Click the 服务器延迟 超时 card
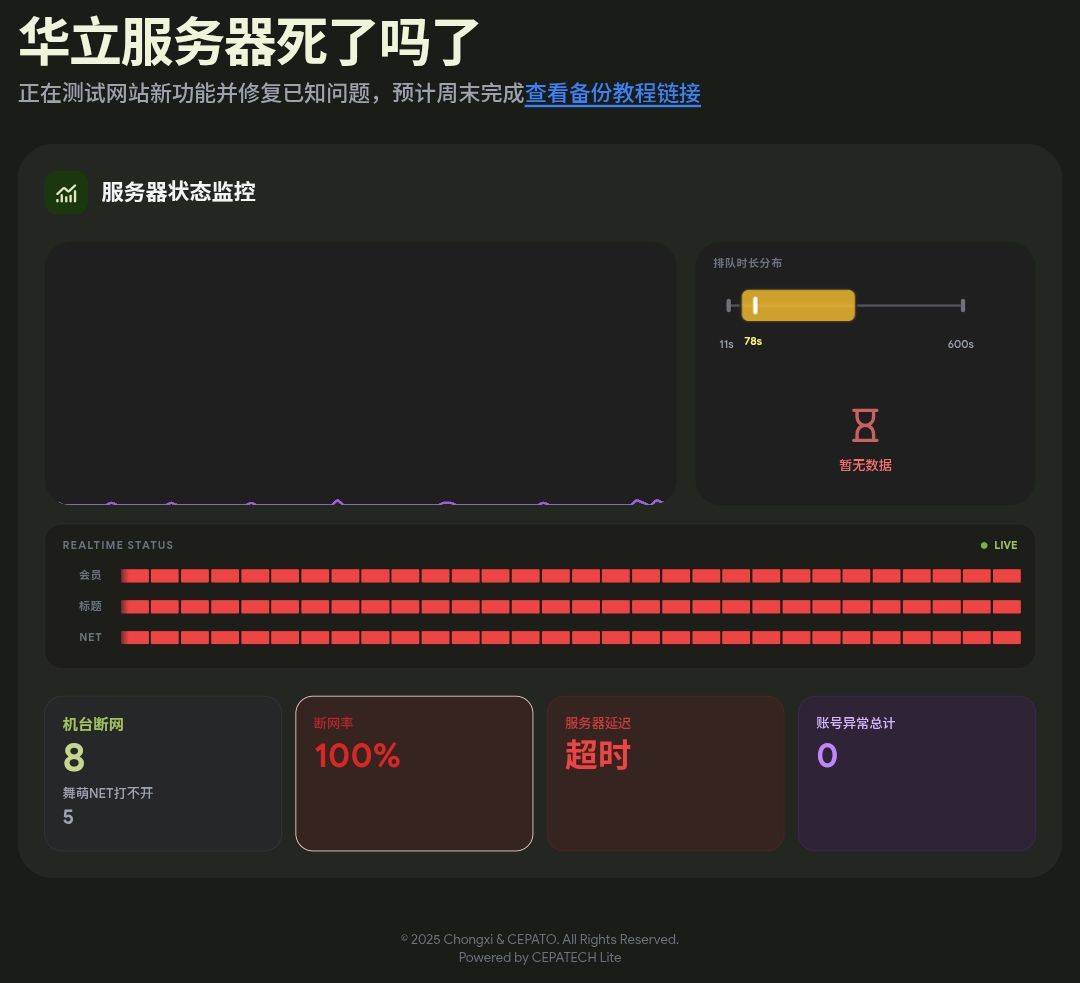Screen dimensions: 1080x983 (x=665, y=773)
